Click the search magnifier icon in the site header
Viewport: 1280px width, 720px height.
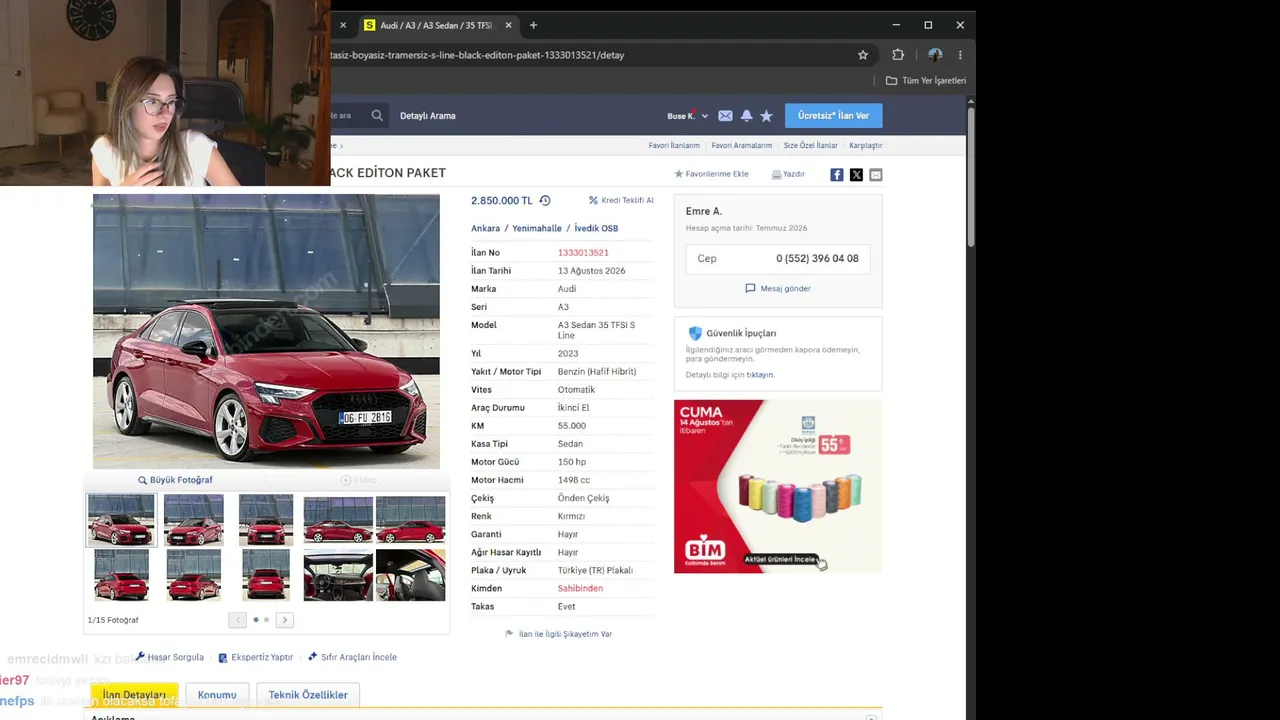click(377, 115)
